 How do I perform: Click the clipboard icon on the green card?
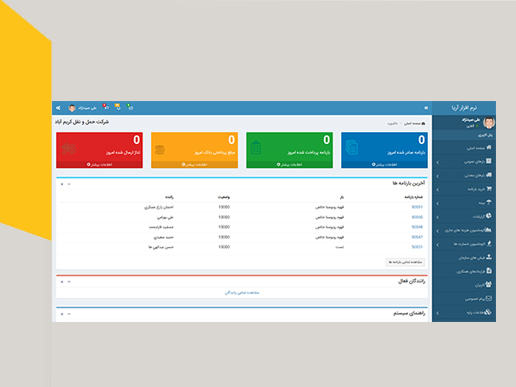[x=256, y=147]
